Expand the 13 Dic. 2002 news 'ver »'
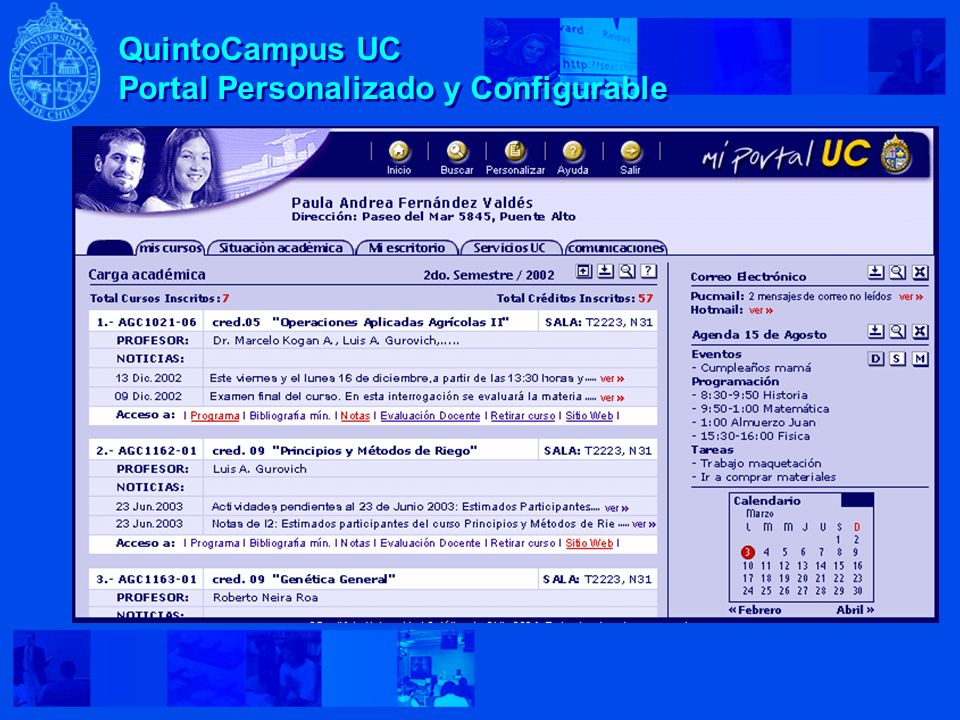The image size is (960, 720). click(612, 379)
